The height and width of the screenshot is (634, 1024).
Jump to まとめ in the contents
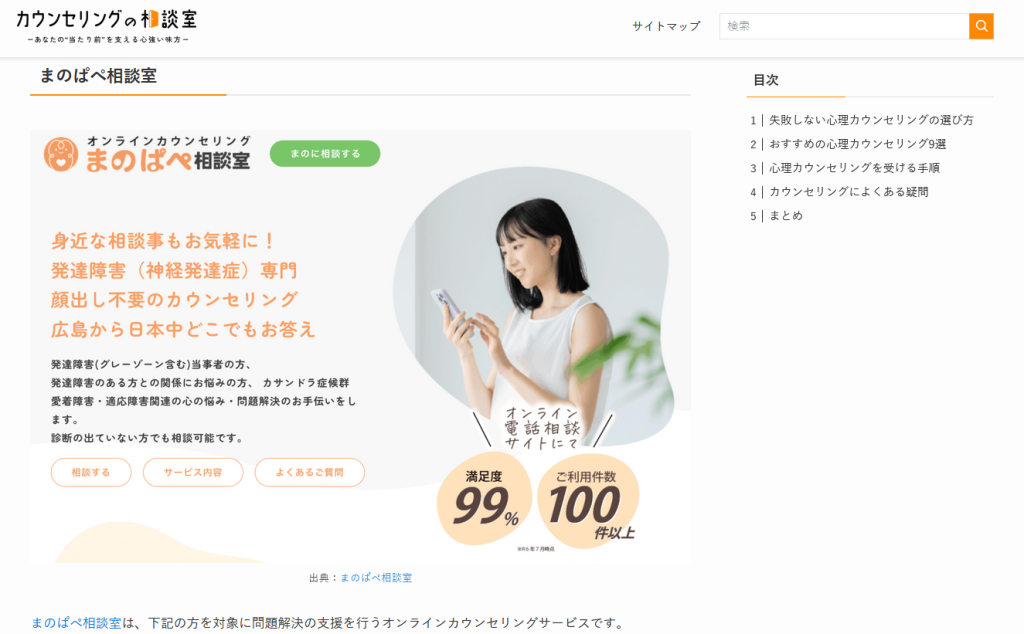point(786,215)
